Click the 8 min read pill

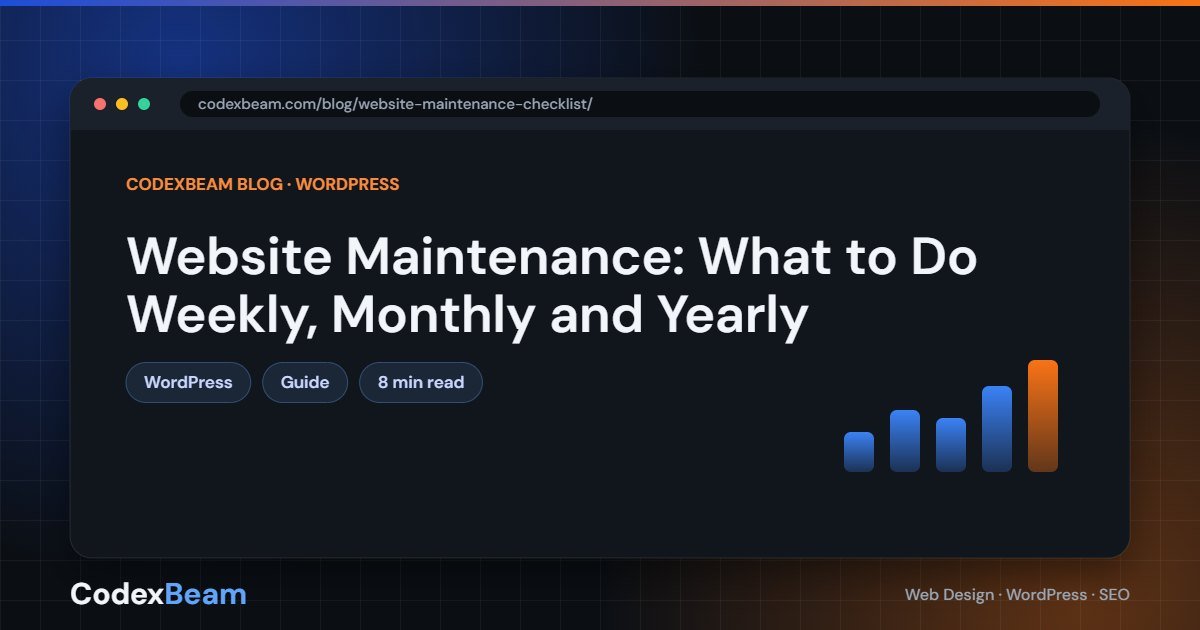point(421,382)
